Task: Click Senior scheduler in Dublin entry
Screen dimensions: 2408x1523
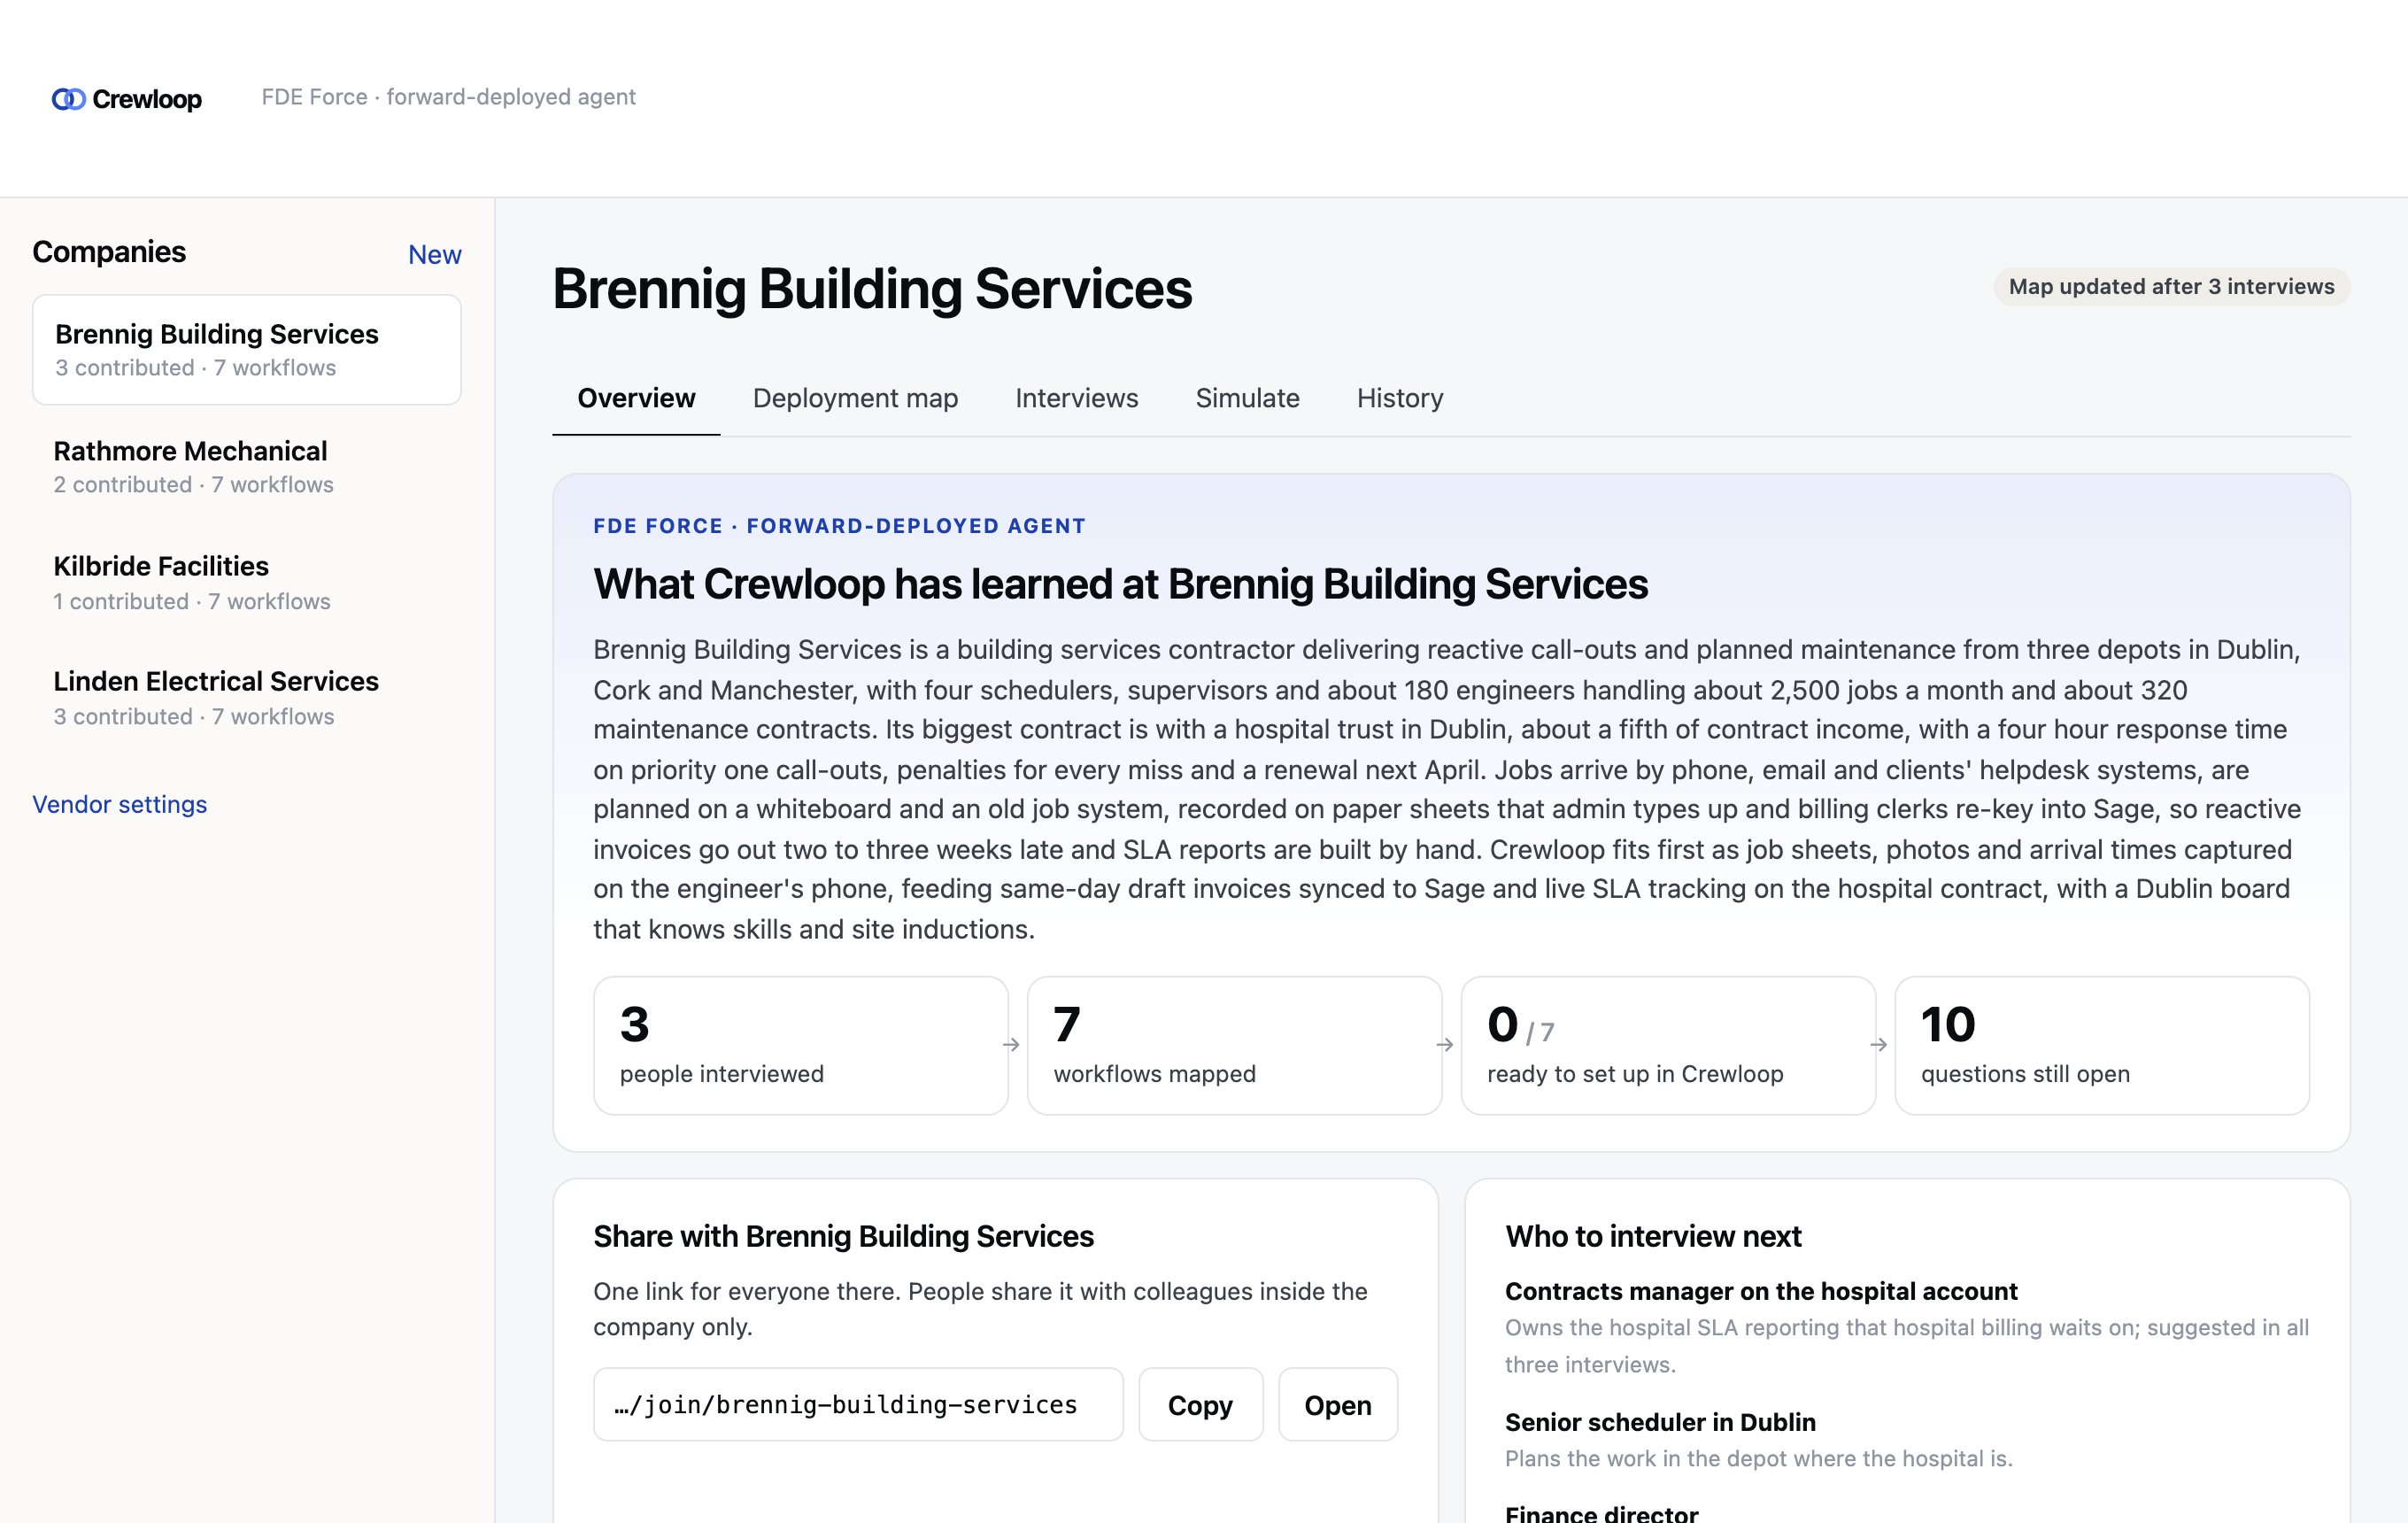Action: (x=1660, y=1422)
